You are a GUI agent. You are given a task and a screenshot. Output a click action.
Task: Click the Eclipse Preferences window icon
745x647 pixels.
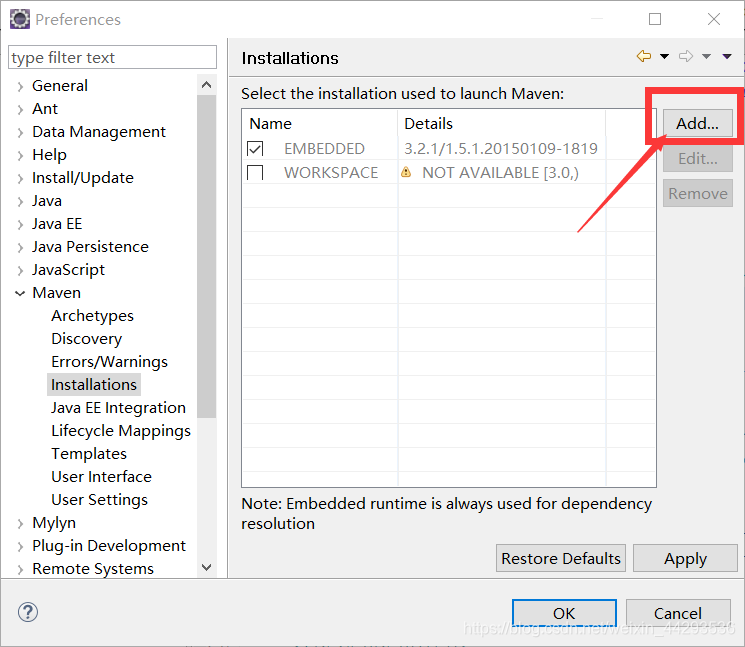[20, 19]
